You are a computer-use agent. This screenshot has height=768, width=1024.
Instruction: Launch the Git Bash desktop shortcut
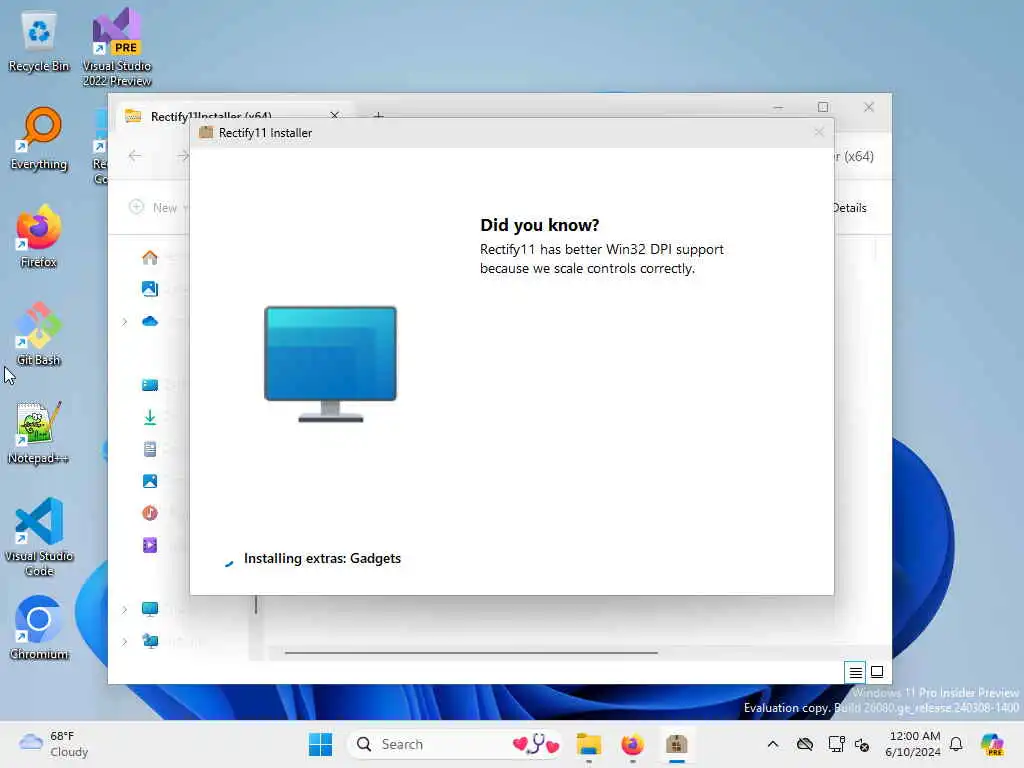tap(39, 334)
